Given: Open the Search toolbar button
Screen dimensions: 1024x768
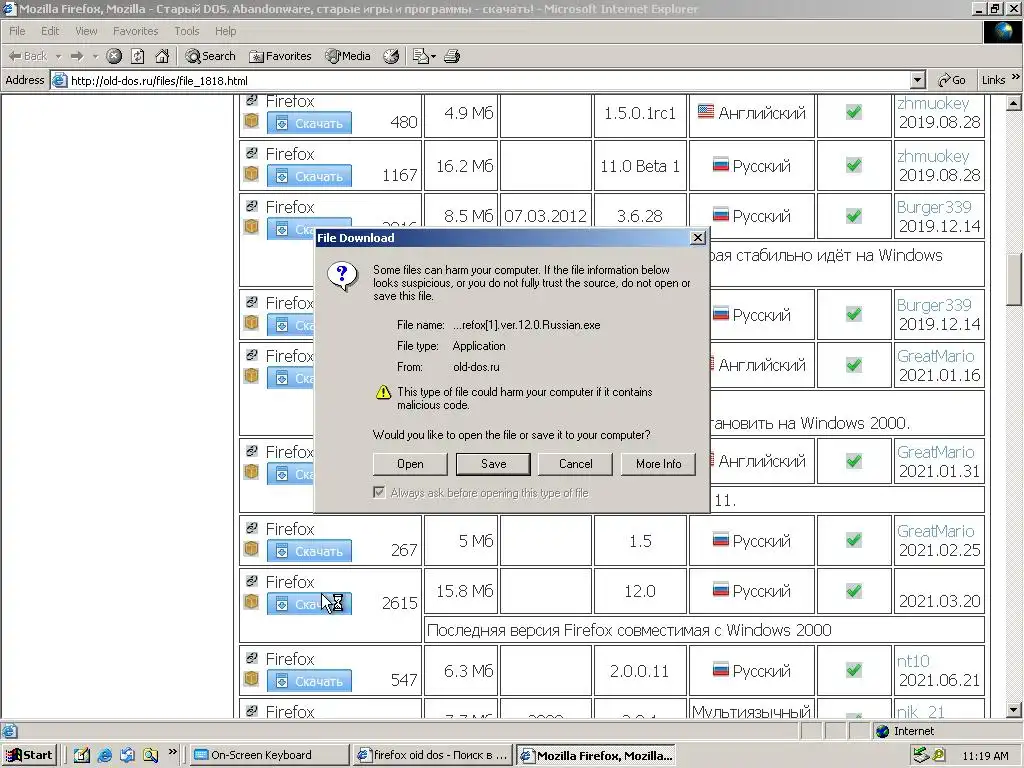Looking at the screenshot, I should pyautogui.click(x=210, y=56).
